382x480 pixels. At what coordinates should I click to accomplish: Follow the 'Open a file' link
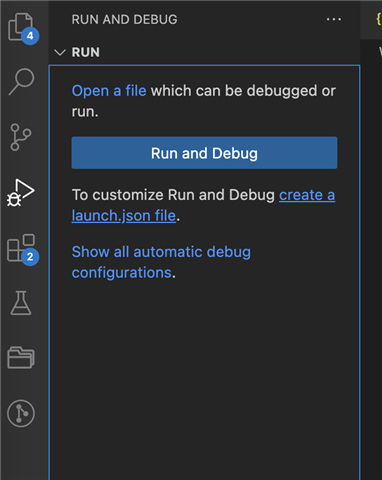click(x=109, y=91)
